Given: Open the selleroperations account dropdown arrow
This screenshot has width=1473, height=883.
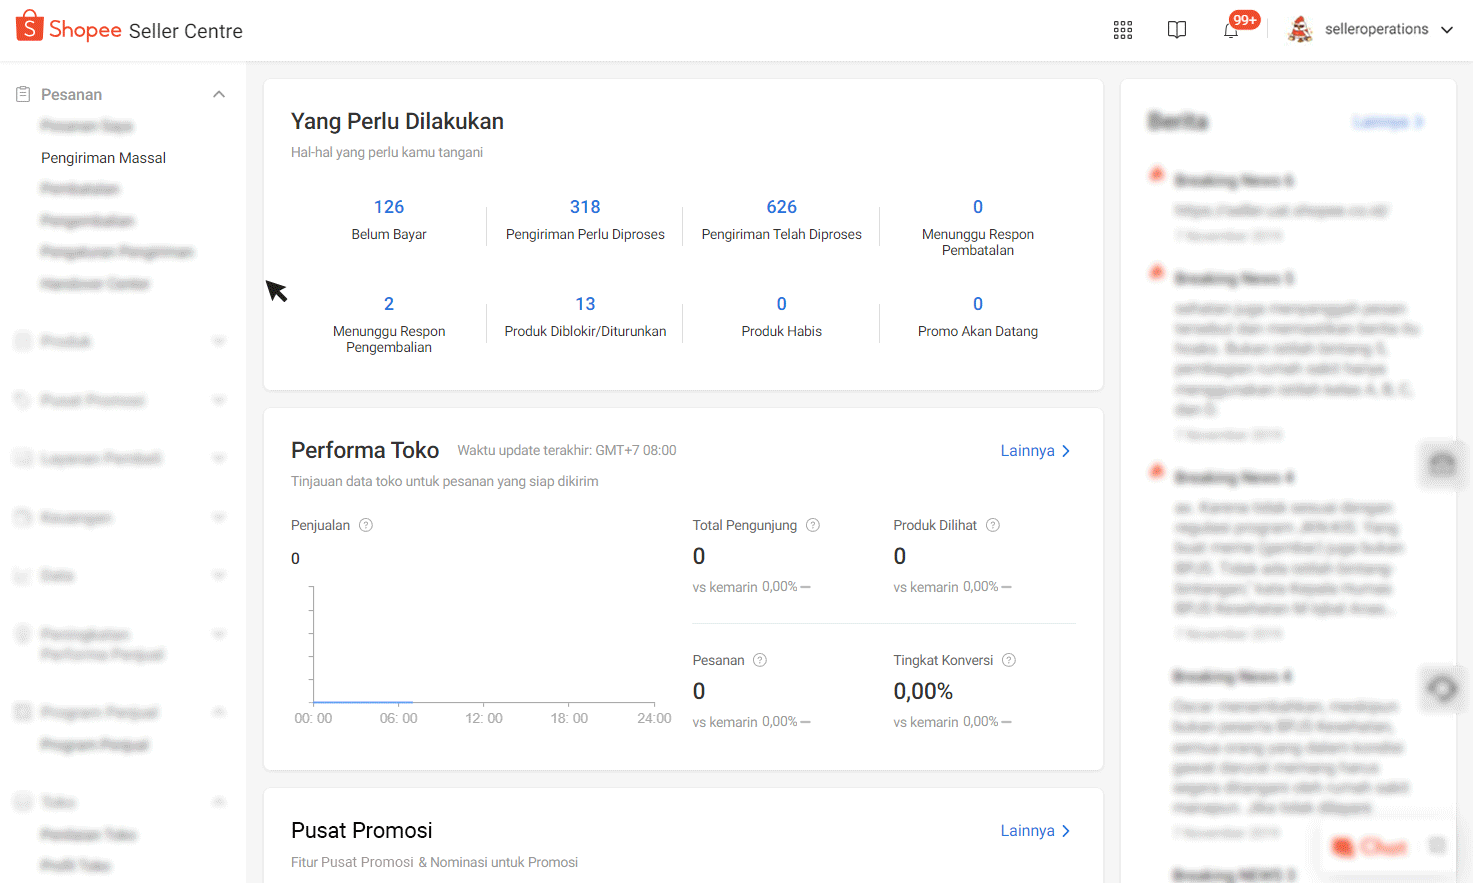Looking at the screenshot, I should [1447, 30].
